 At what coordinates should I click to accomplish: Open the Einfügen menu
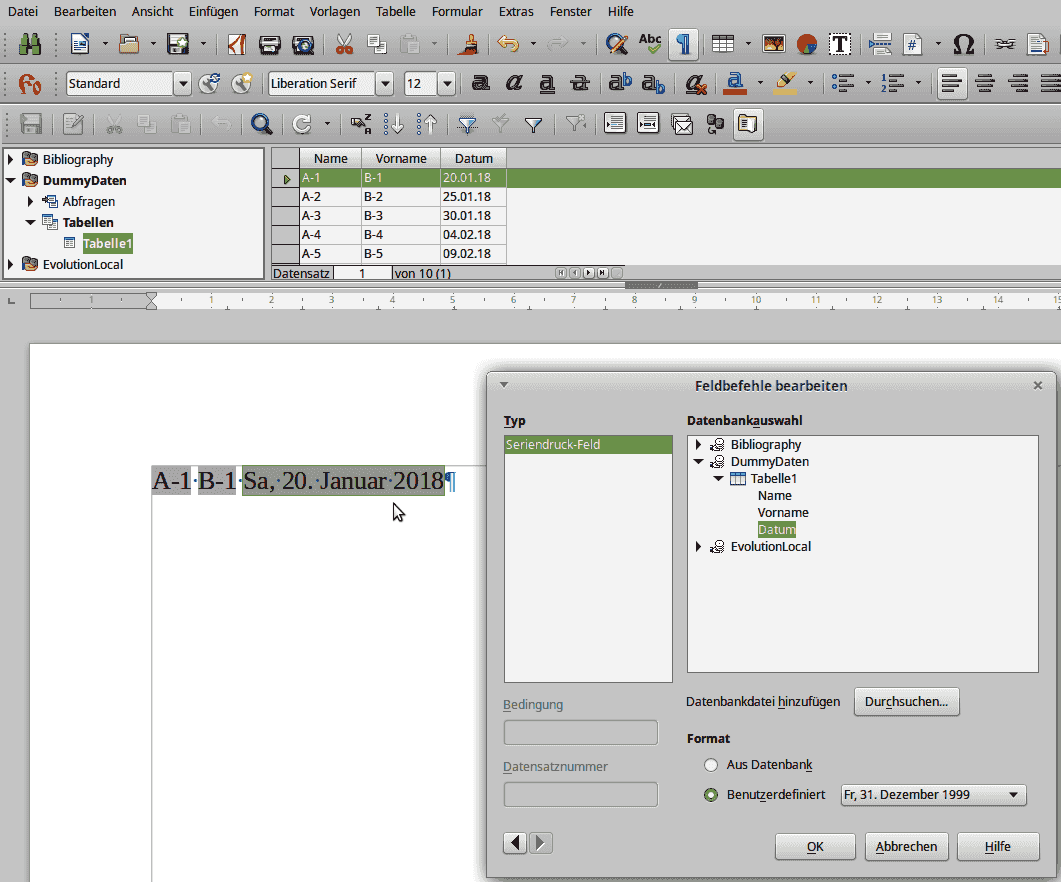[213, 12]
